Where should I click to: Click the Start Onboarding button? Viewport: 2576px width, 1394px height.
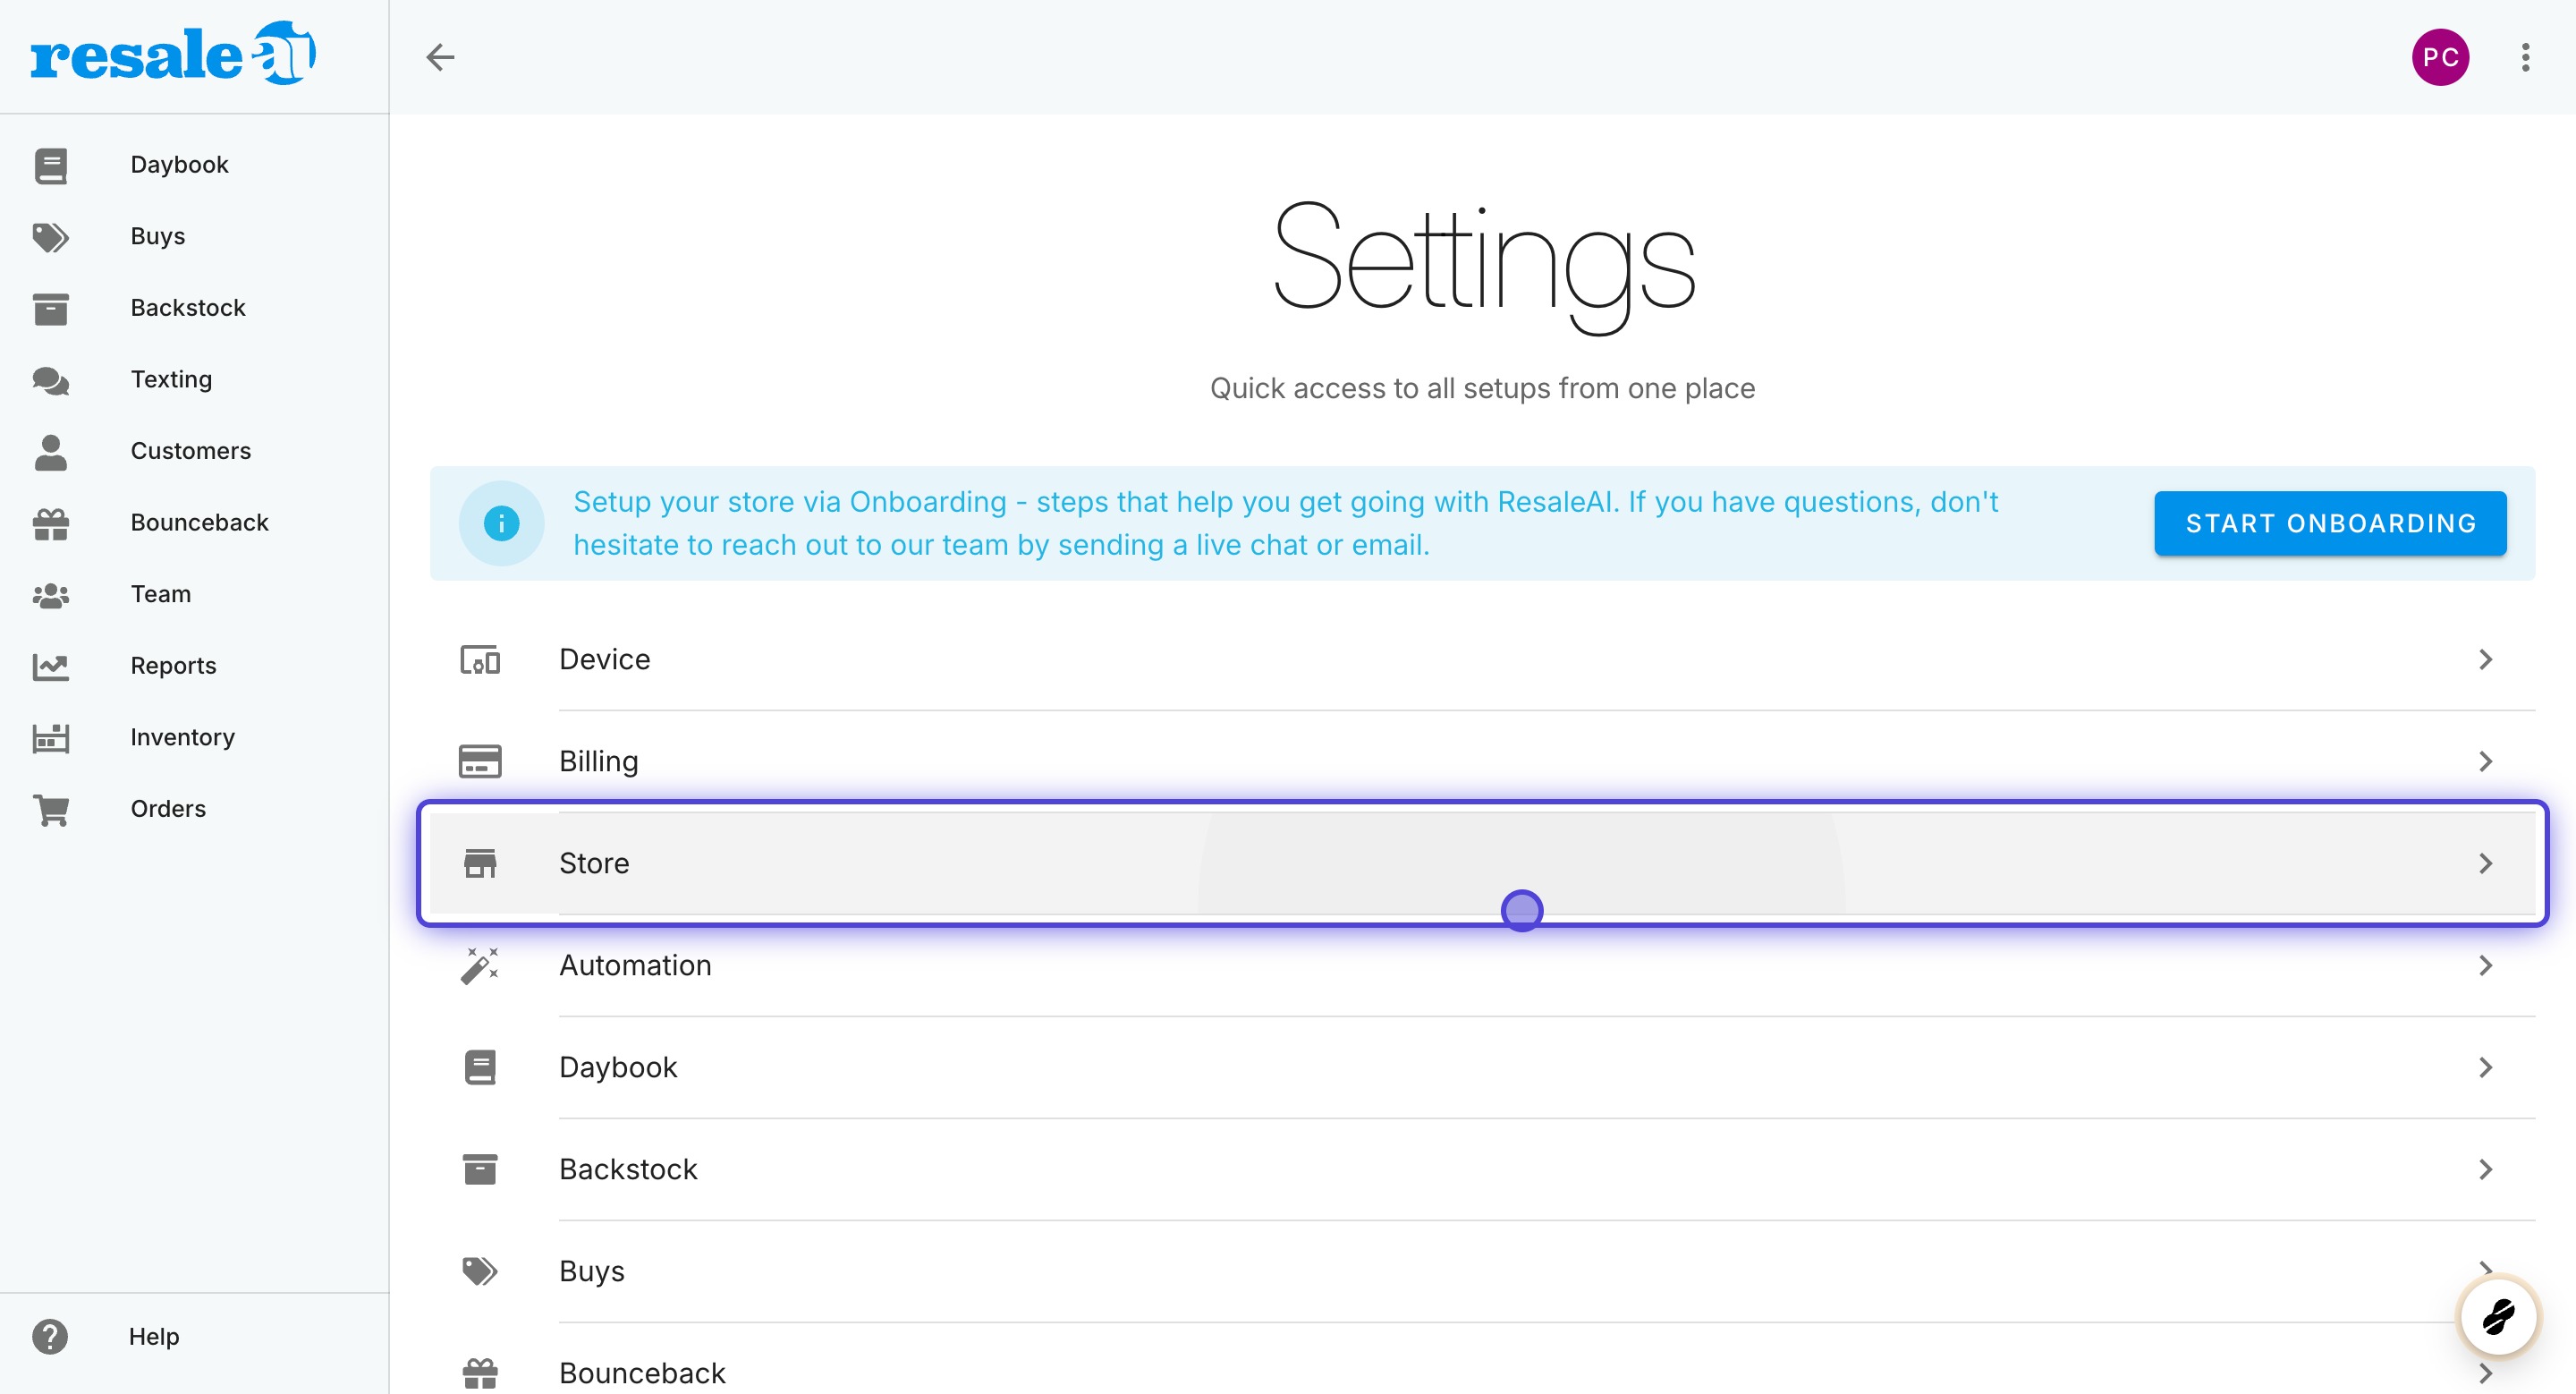click(x=2329, y=523)
